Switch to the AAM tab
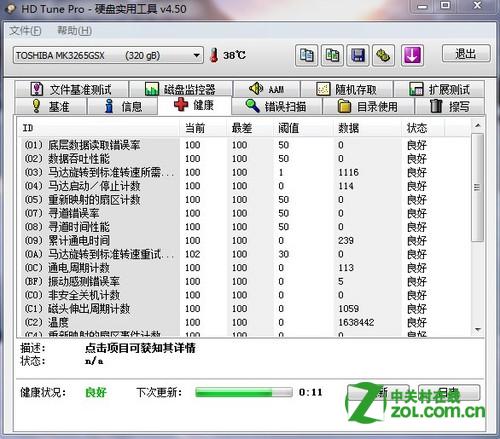 (x=267, y=89)
